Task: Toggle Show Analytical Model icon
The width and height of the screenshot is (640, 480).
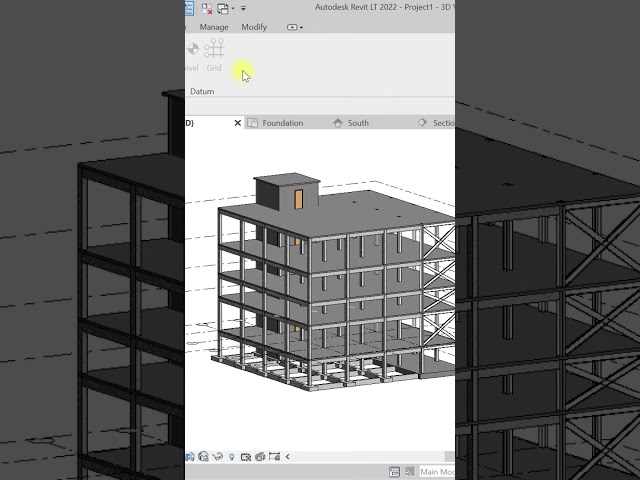Action: pos(260,457)
